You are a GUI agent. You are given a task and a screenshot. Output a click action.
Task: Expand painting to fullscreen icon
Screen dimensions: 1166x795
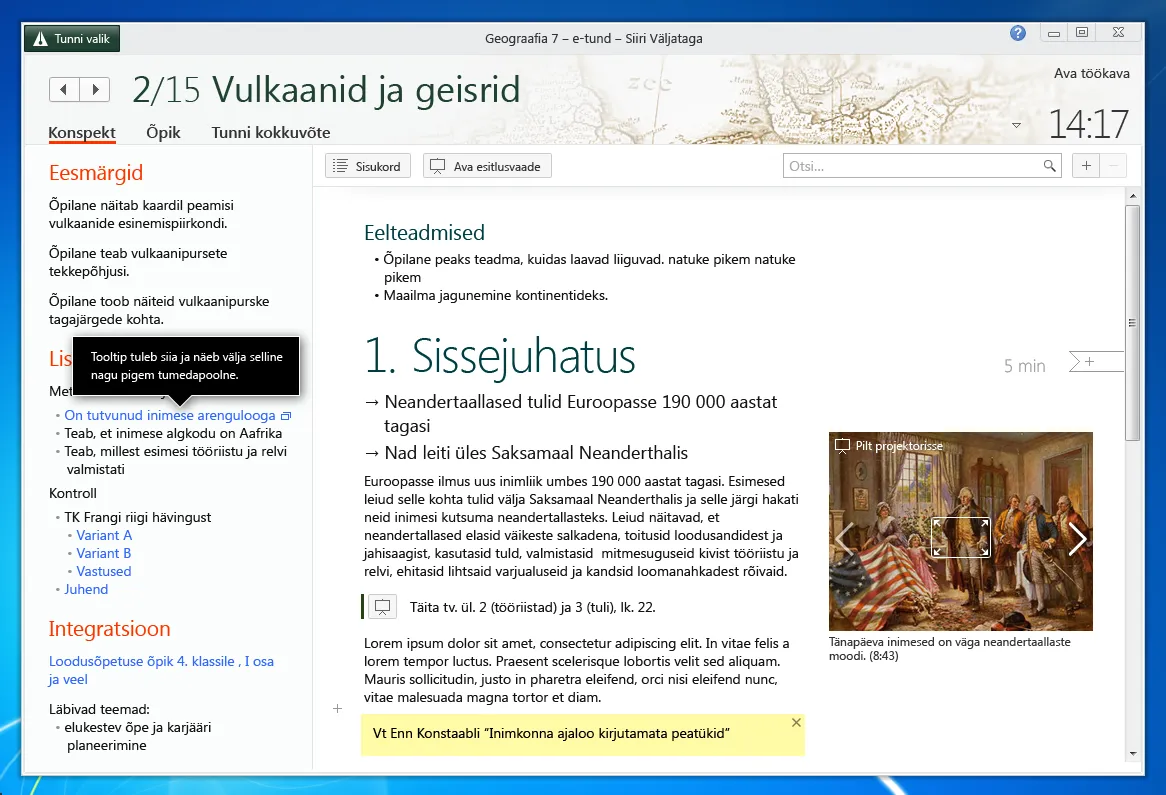961,537
